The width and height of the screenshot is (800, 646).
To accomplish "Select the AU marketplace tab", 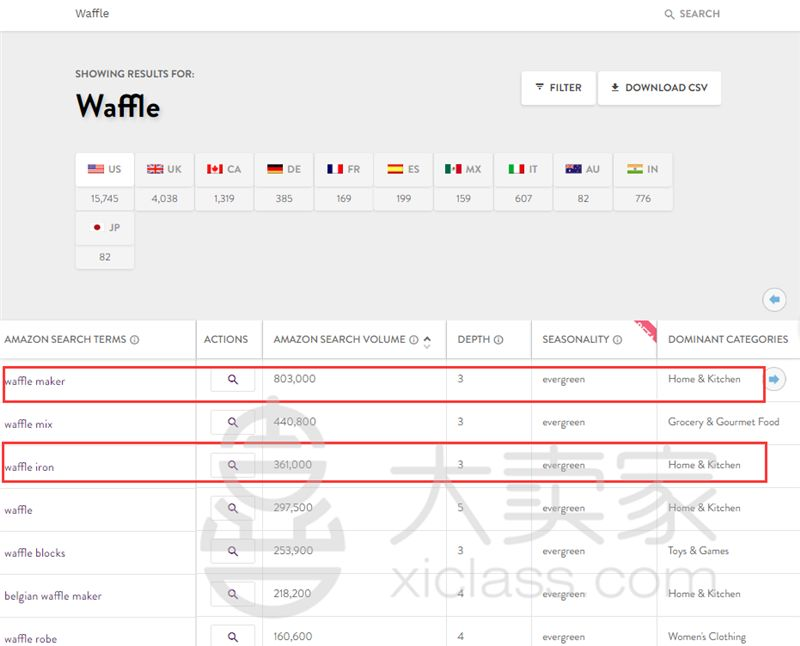I will (x=583, y=169).
